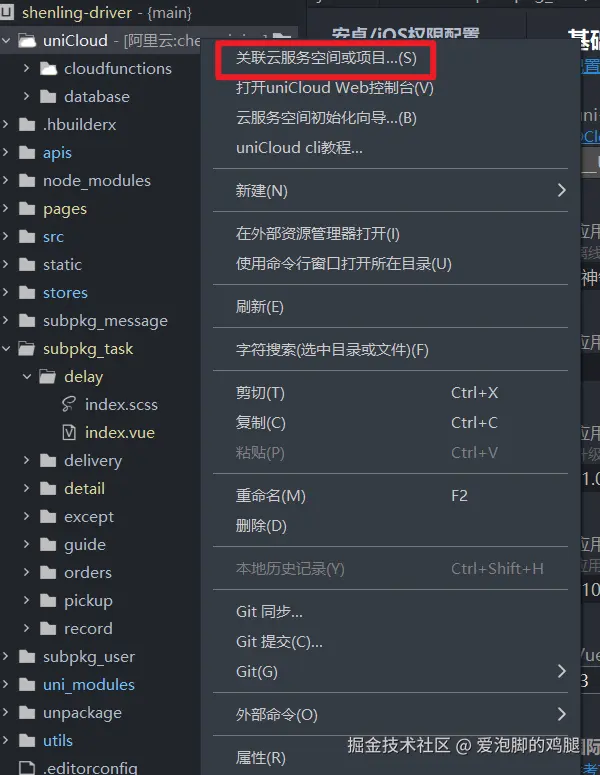Expand the unpackage folder chevron
The height and width of the screenshot is (775, 600).
coord(6,712)
